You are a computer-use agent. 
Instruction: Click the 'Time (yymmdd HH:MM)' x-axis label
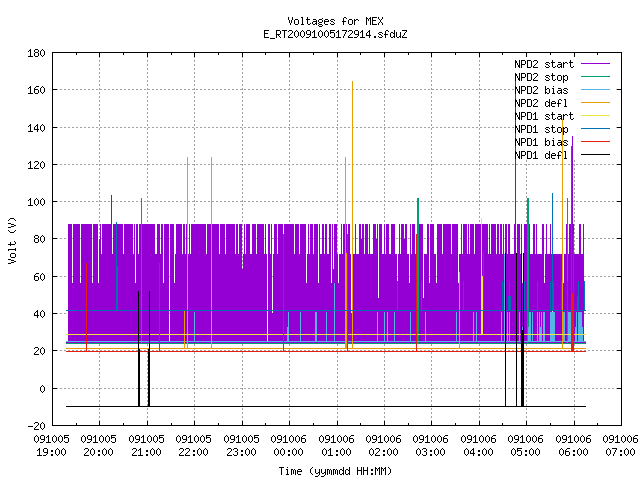tap(336, 471)
